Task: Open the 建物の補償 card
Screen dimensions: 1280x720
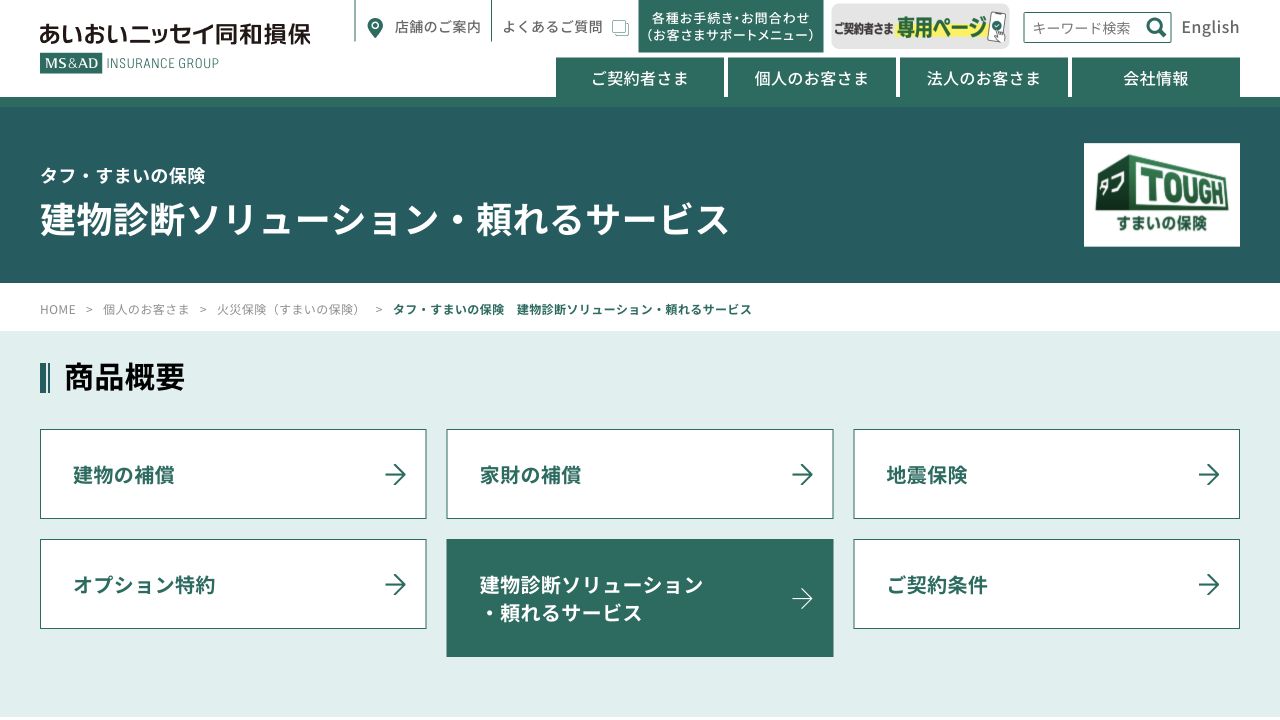Action: 233,474
